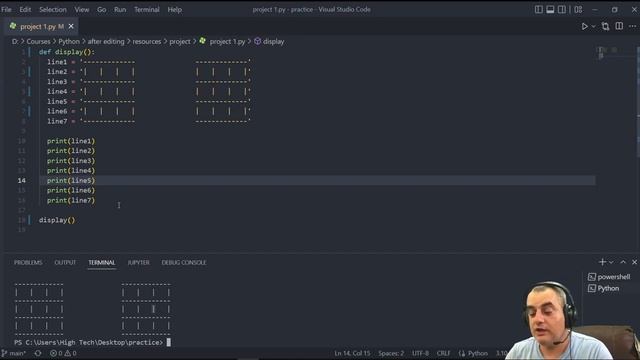Open the Help menu
The height and width of the screenshot is (360, 640).
[175, 9]
